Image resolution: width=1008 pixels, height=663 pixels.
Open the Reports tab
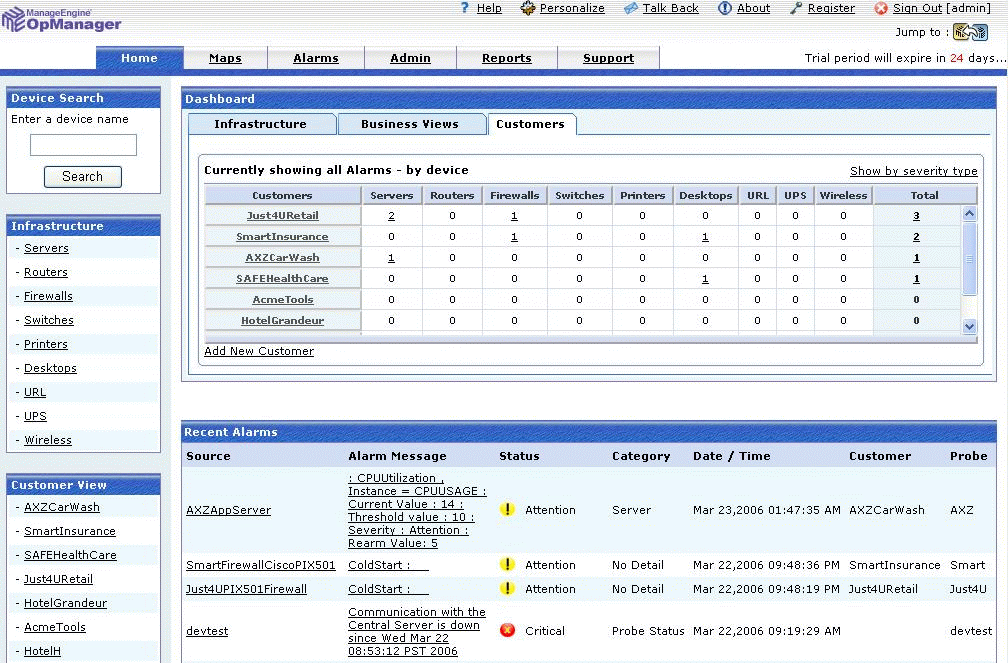(507, 58)
